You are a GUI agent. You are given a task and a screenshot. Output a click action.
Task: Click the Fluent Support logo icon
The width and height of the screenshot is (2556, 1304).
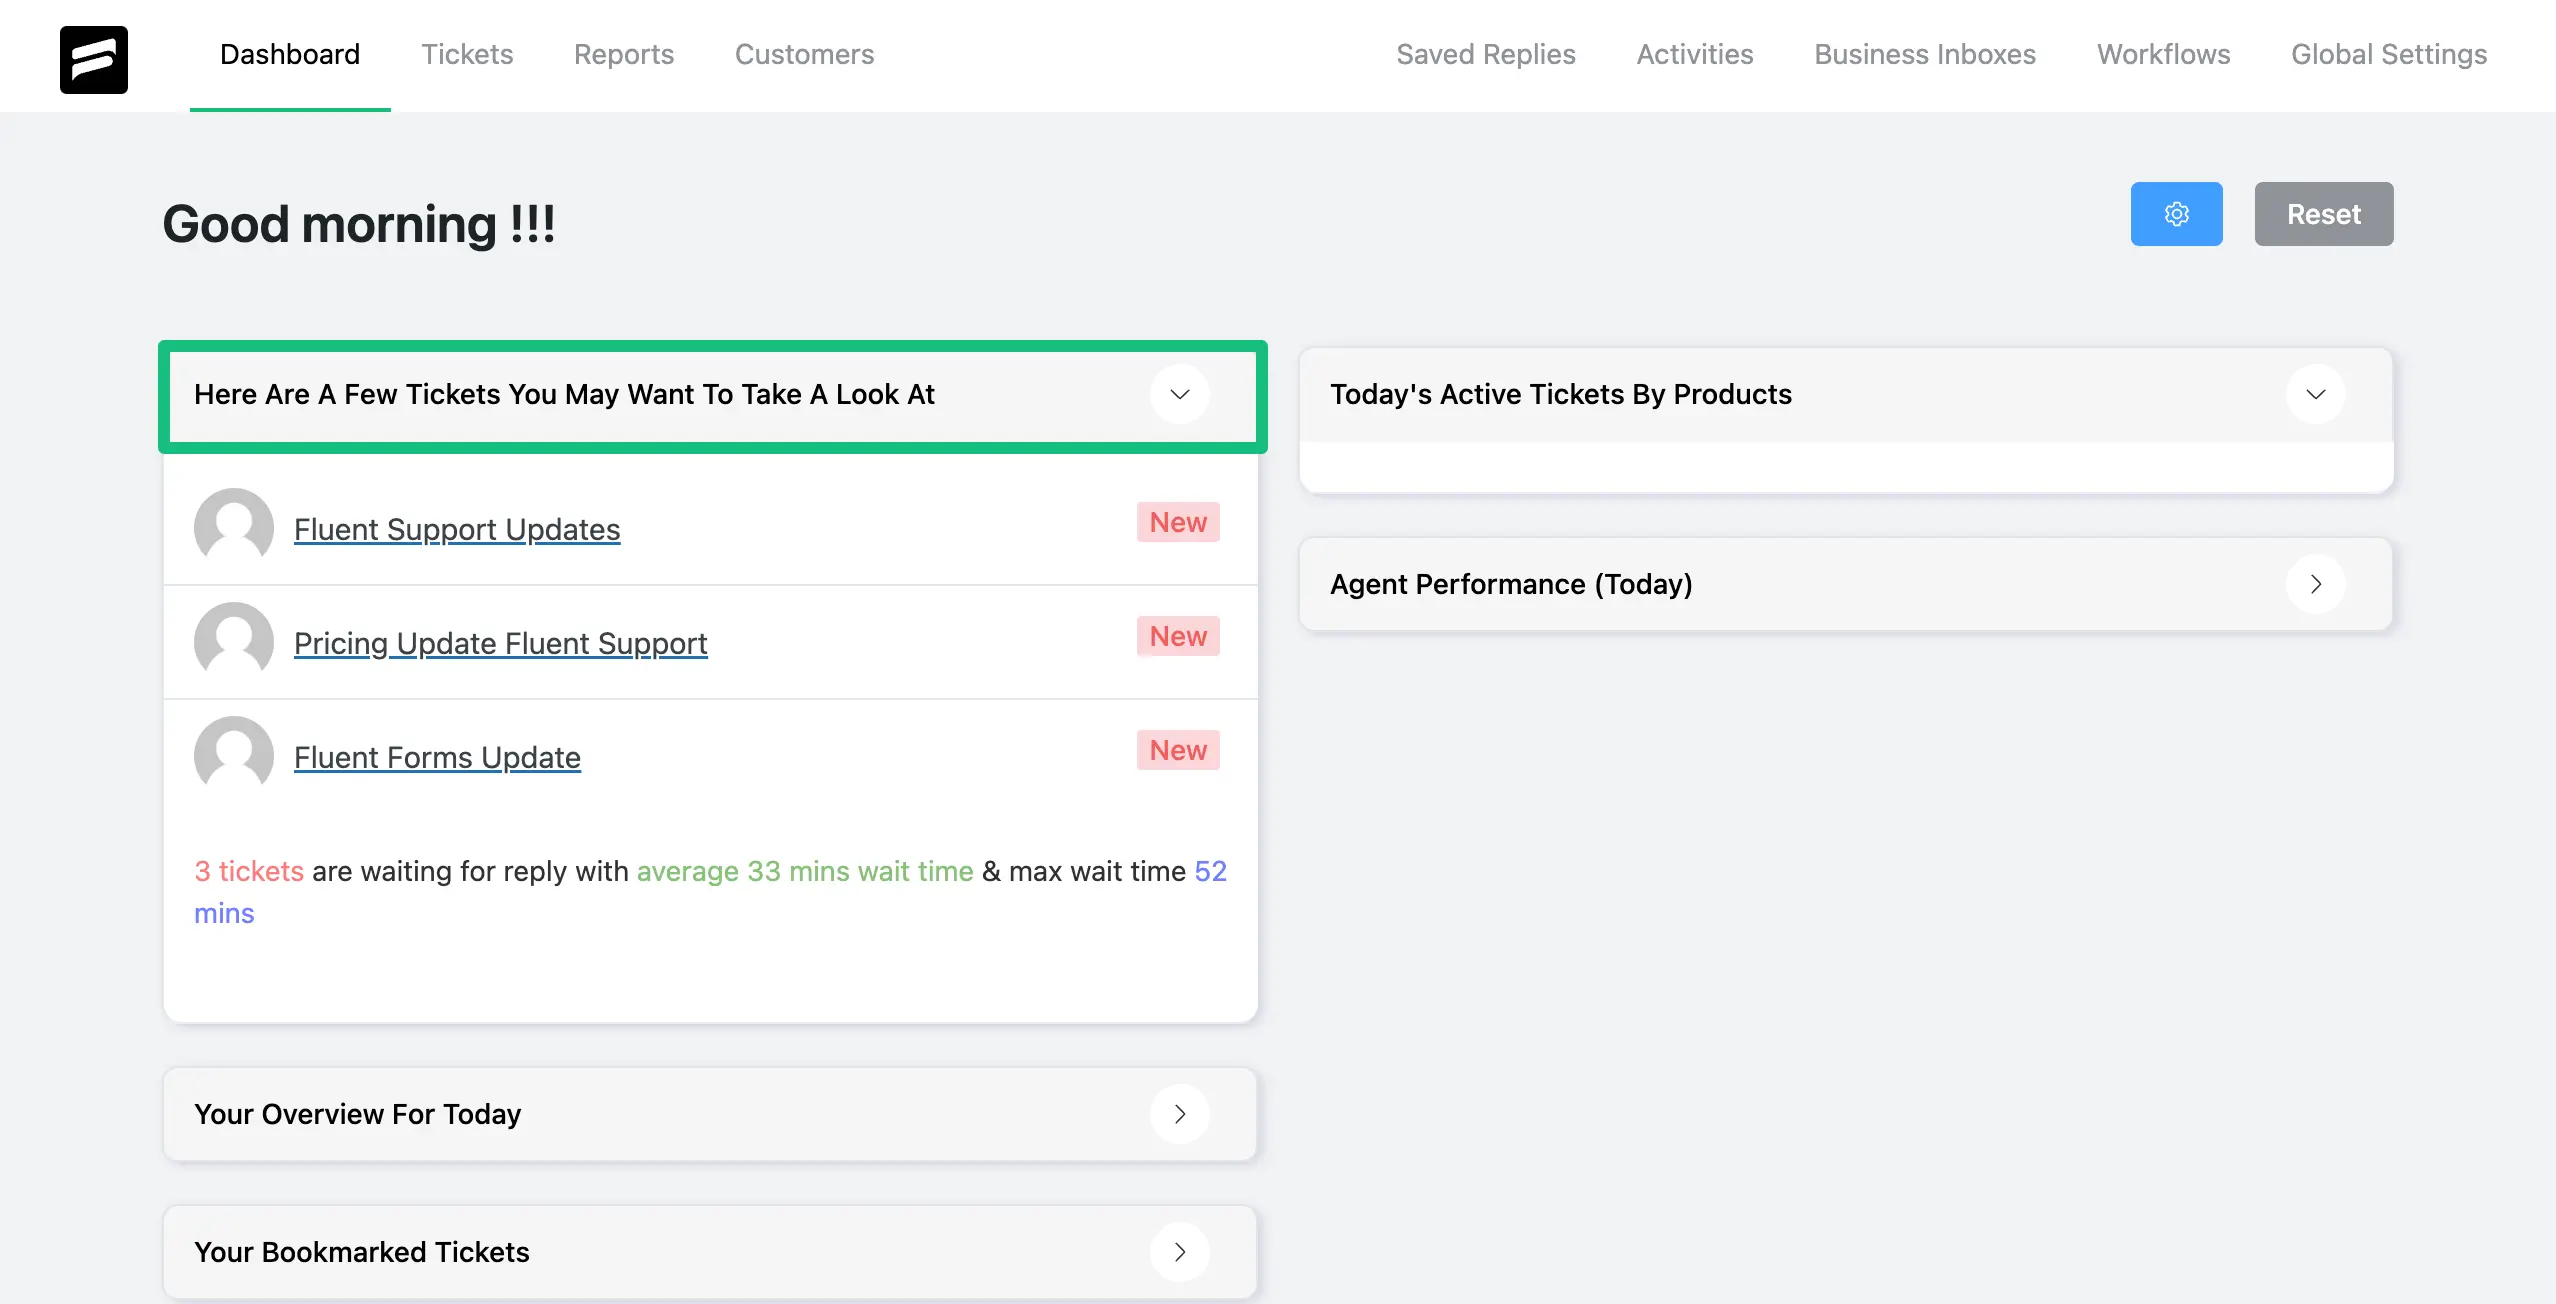coord(94,60)
